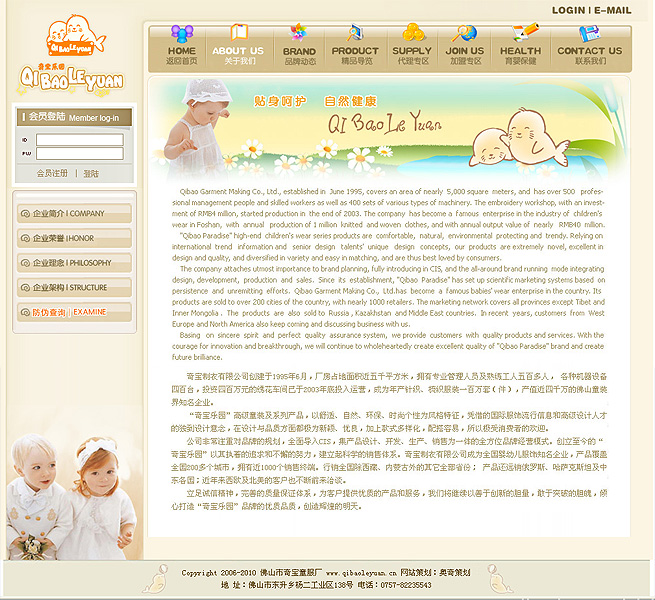655x600 pixels.
Task: Open 企业简介 COMPANY sidebar button
Action: click(x=74, y=214)
